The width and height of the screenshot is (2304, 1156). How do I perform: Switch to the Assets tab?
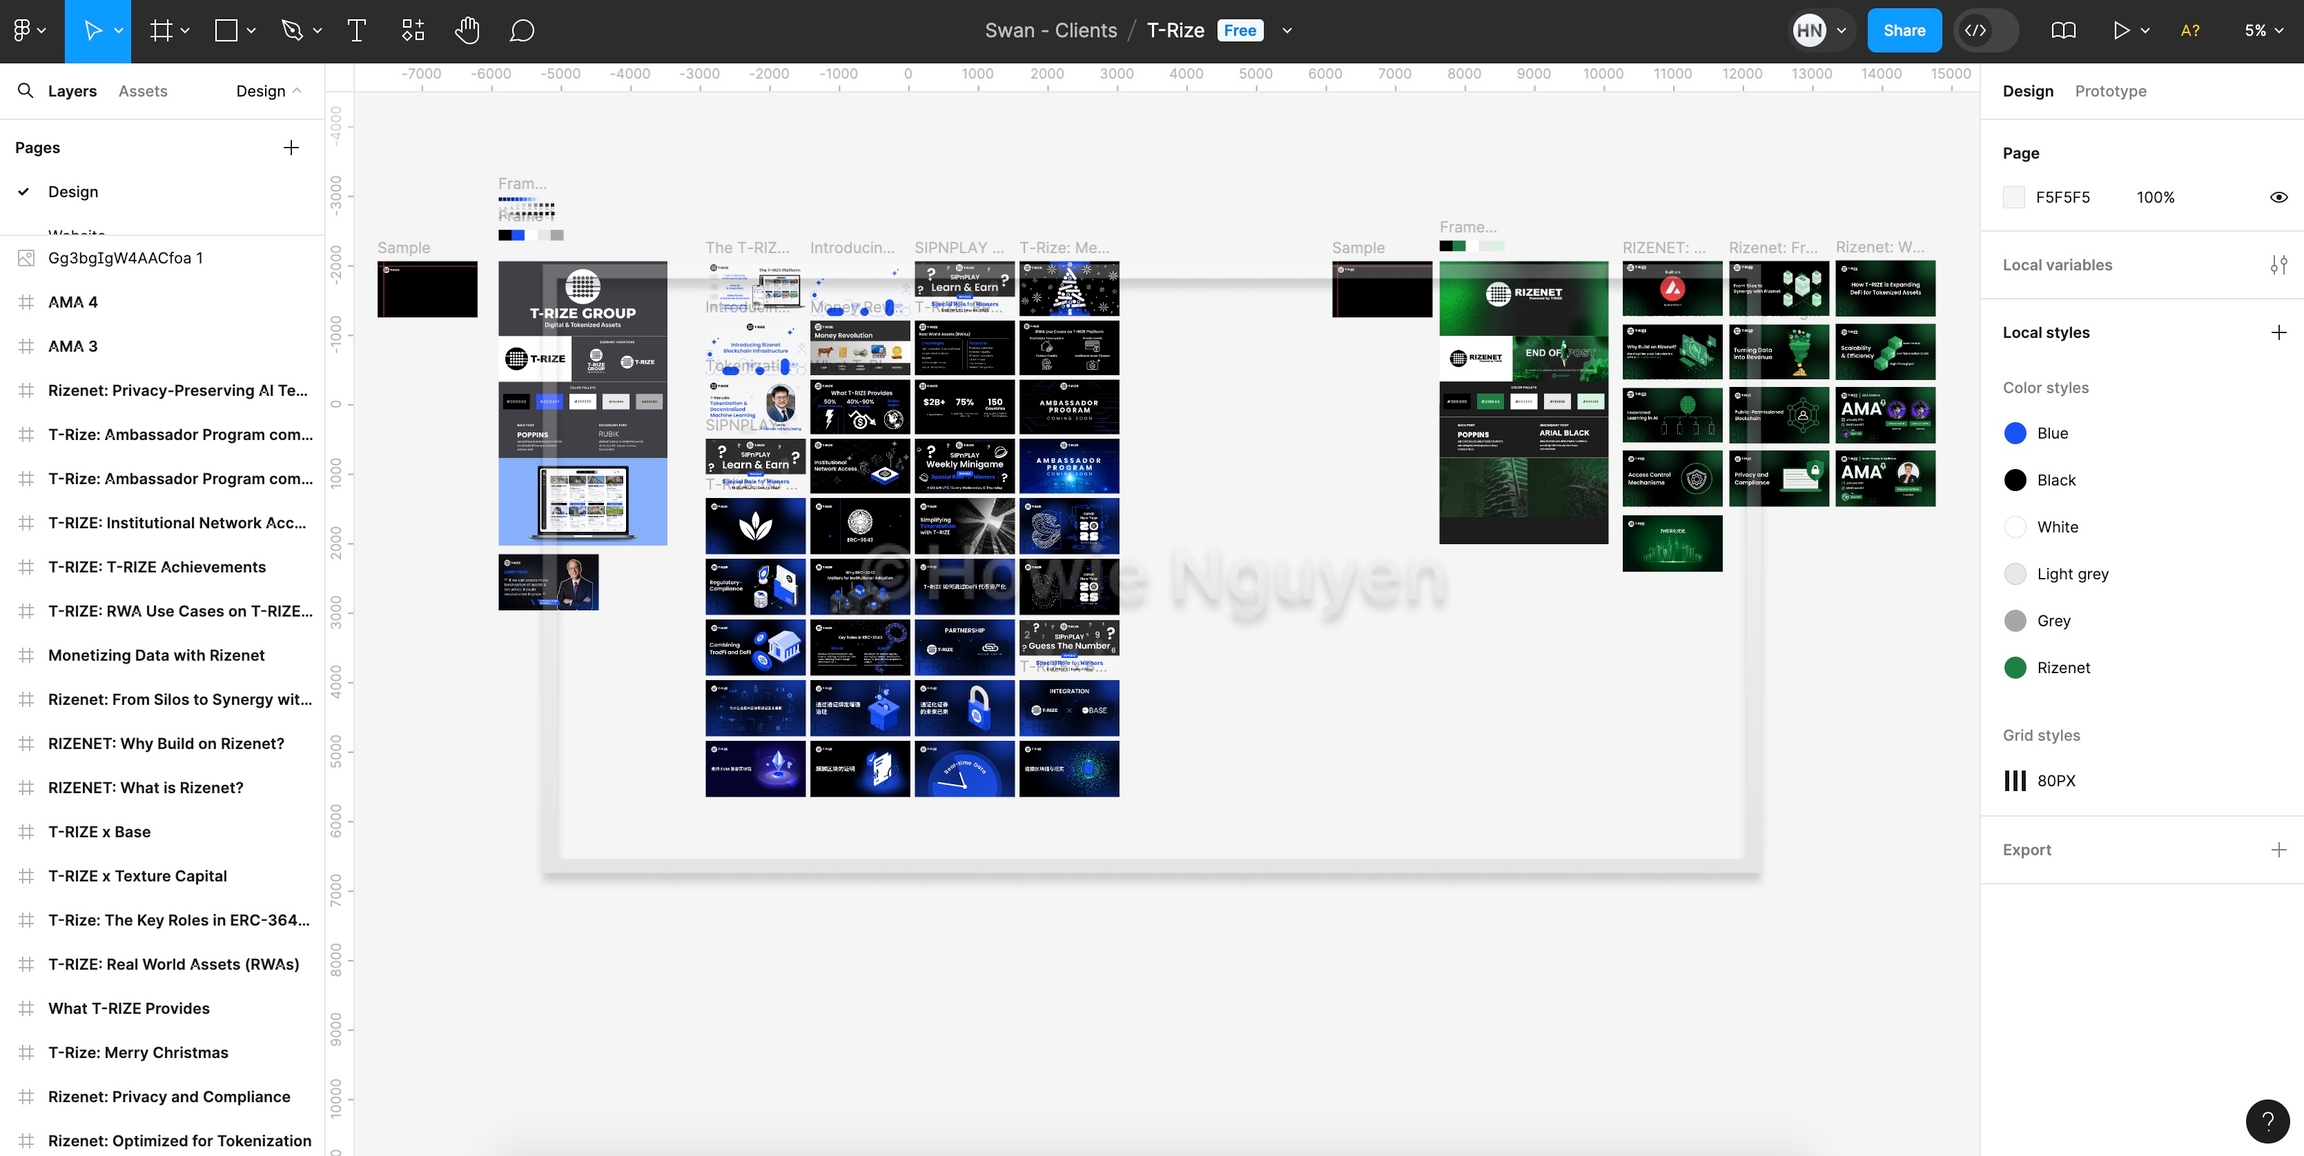point(143,91)
